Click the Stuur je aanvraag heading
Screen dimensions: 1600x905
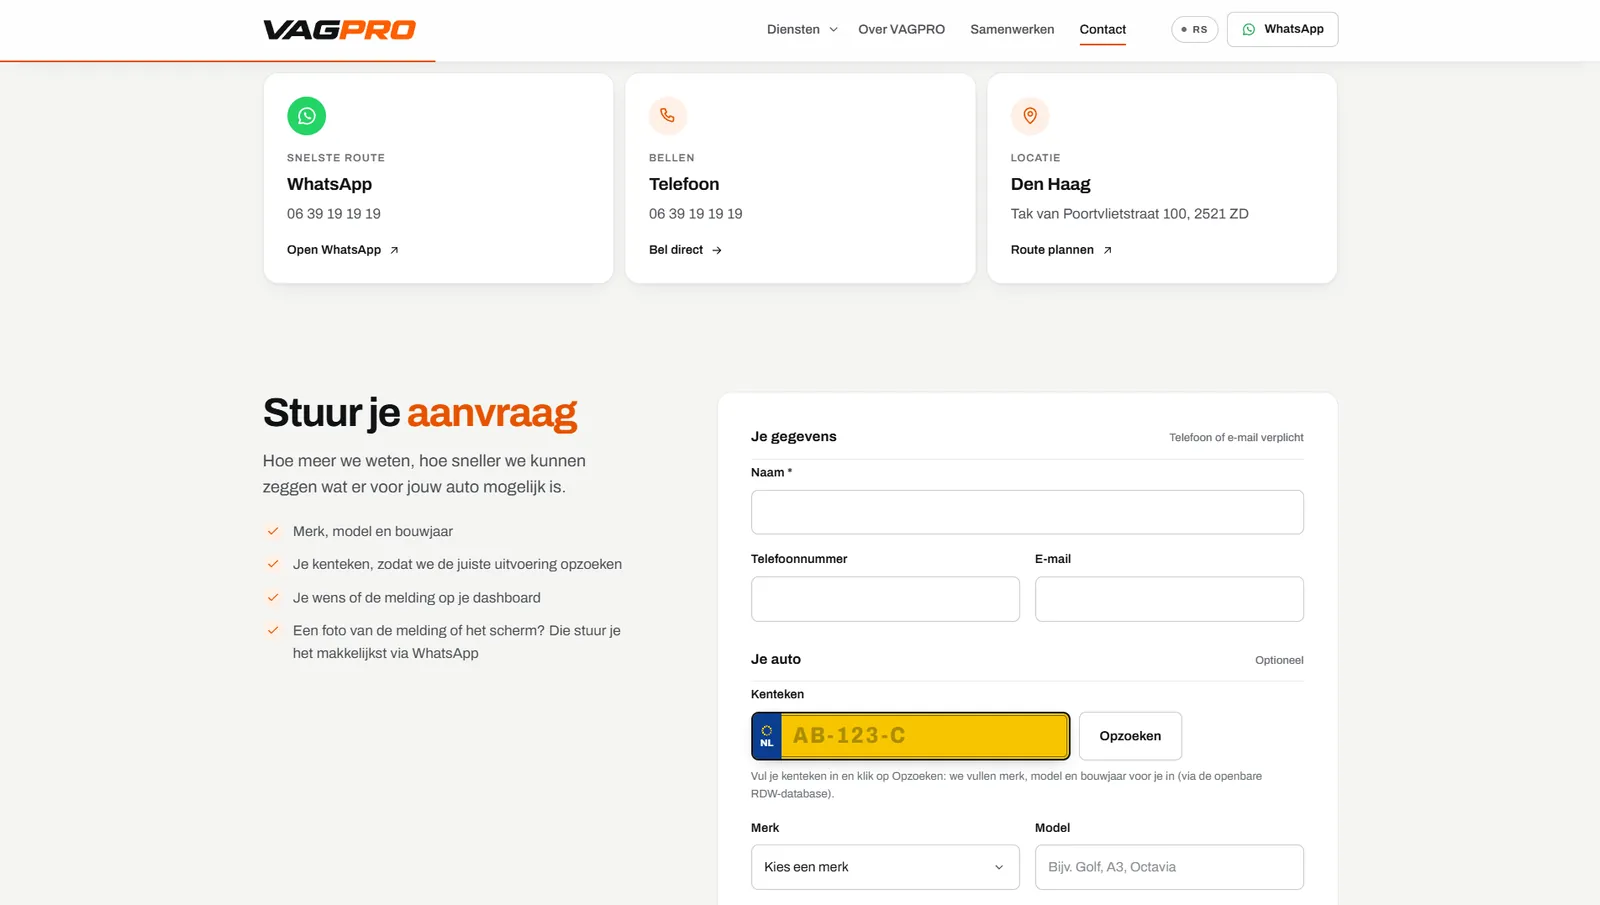[x=420, y=413]
